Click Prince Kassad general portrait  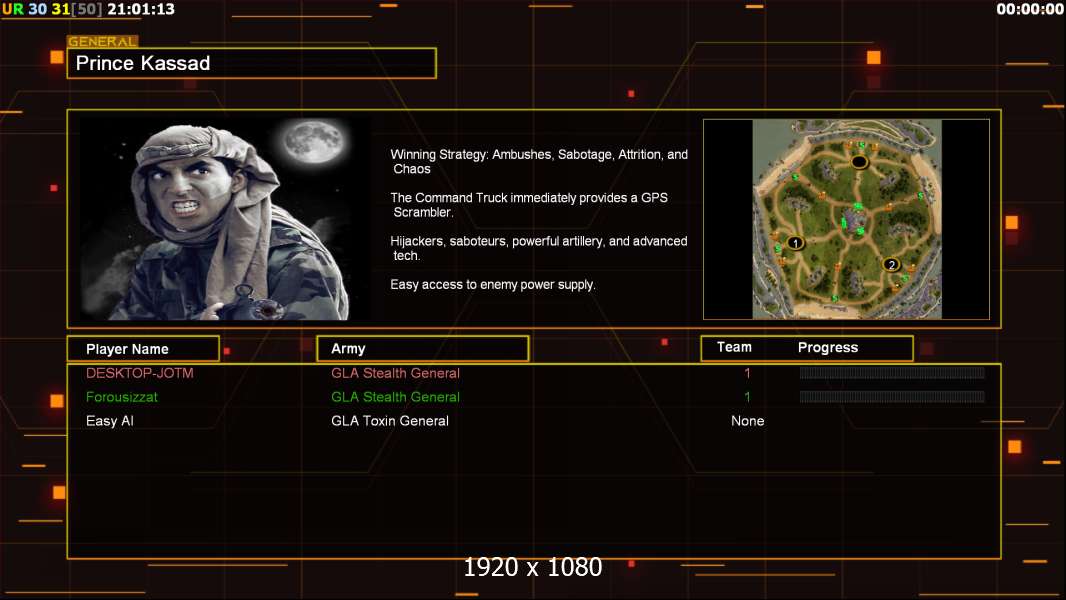click(x=226, y=218)
